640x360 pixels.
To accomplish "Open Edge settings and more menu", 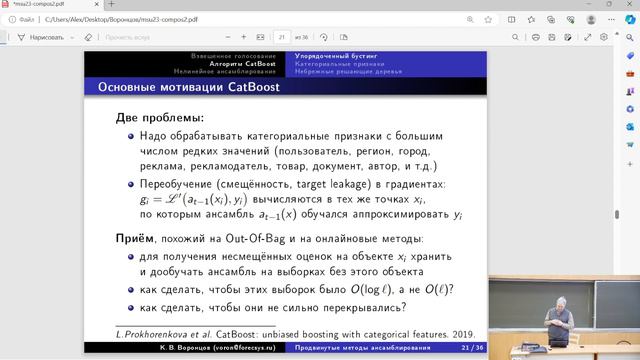I will [x=611, y=19].
